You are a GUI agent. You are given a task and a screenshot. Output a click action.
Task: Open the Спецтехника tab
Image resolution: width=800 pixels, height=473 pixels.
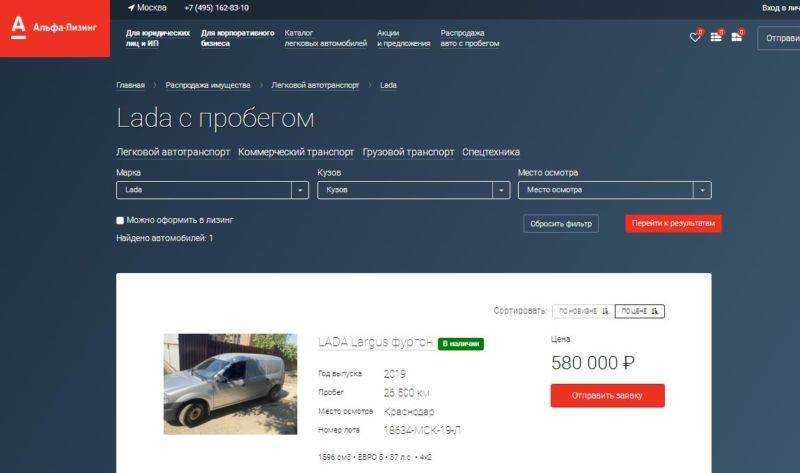tap(491, 152)
